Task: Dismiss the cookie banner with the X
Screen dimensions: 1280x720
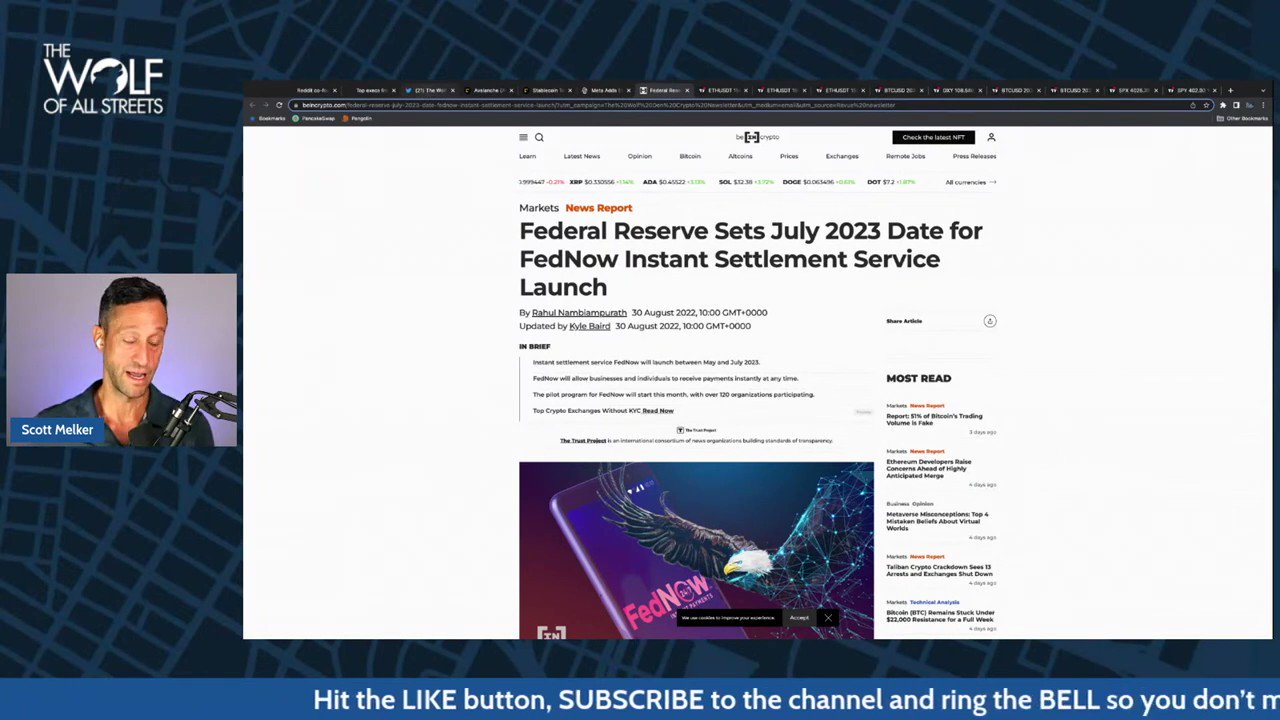Action: click(x=828, y=618)
